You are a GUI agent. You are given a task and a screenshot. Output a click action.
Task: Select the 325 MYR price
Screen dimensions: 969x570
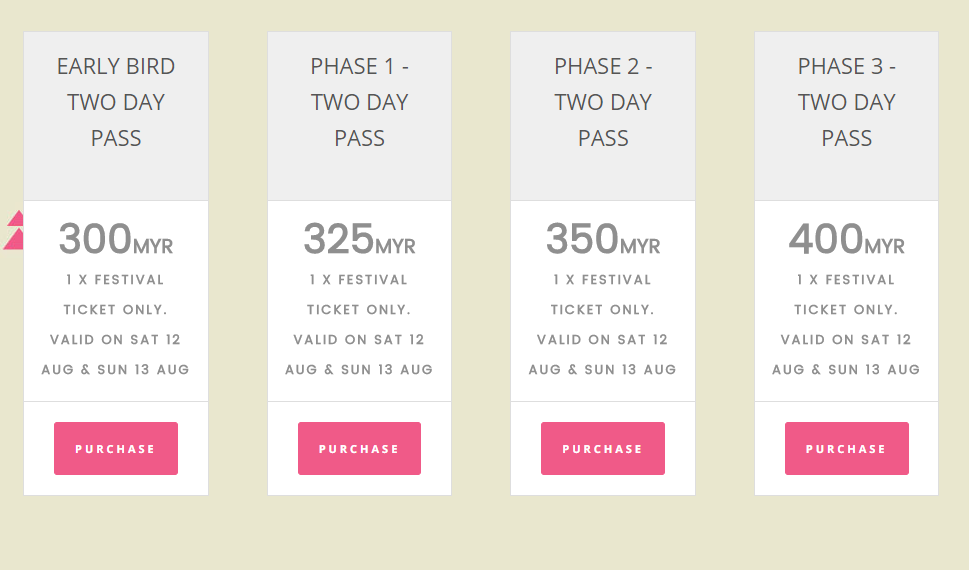click(359, 240)
